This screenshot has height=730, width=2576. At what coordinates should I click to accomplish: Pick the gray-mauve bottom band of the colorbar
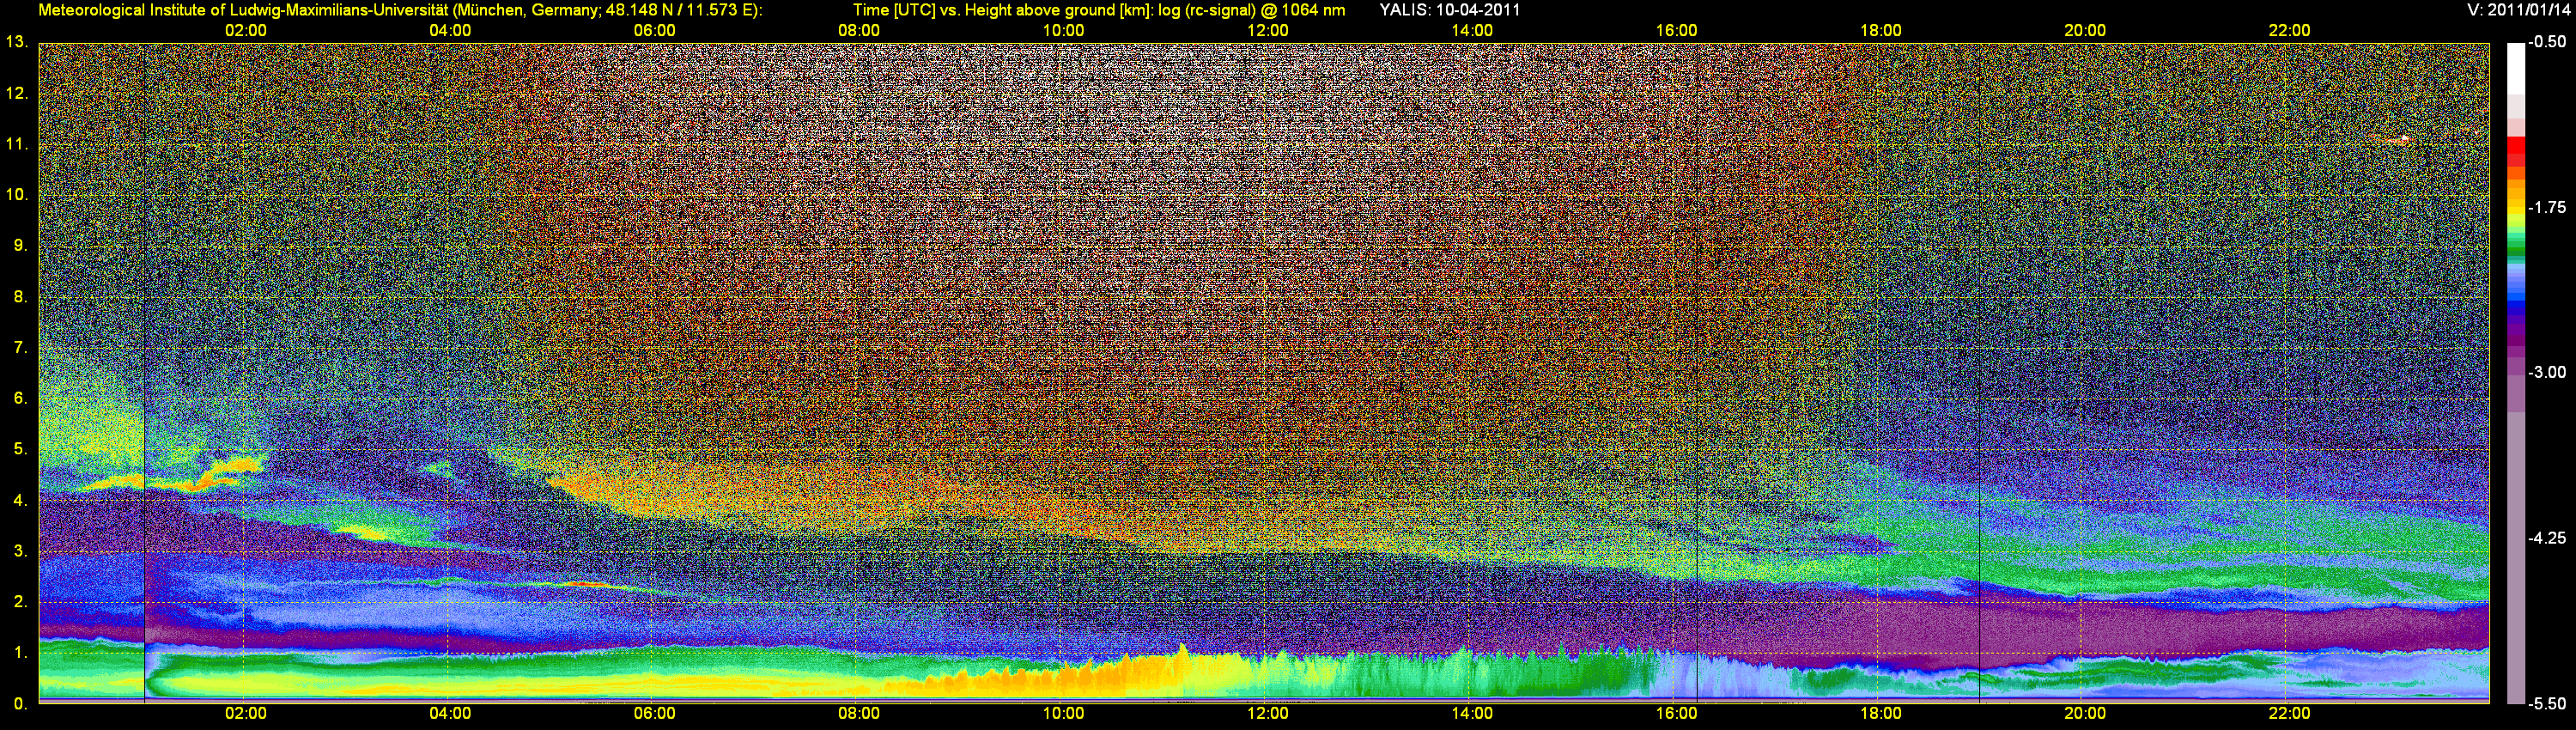(2516, 558)
